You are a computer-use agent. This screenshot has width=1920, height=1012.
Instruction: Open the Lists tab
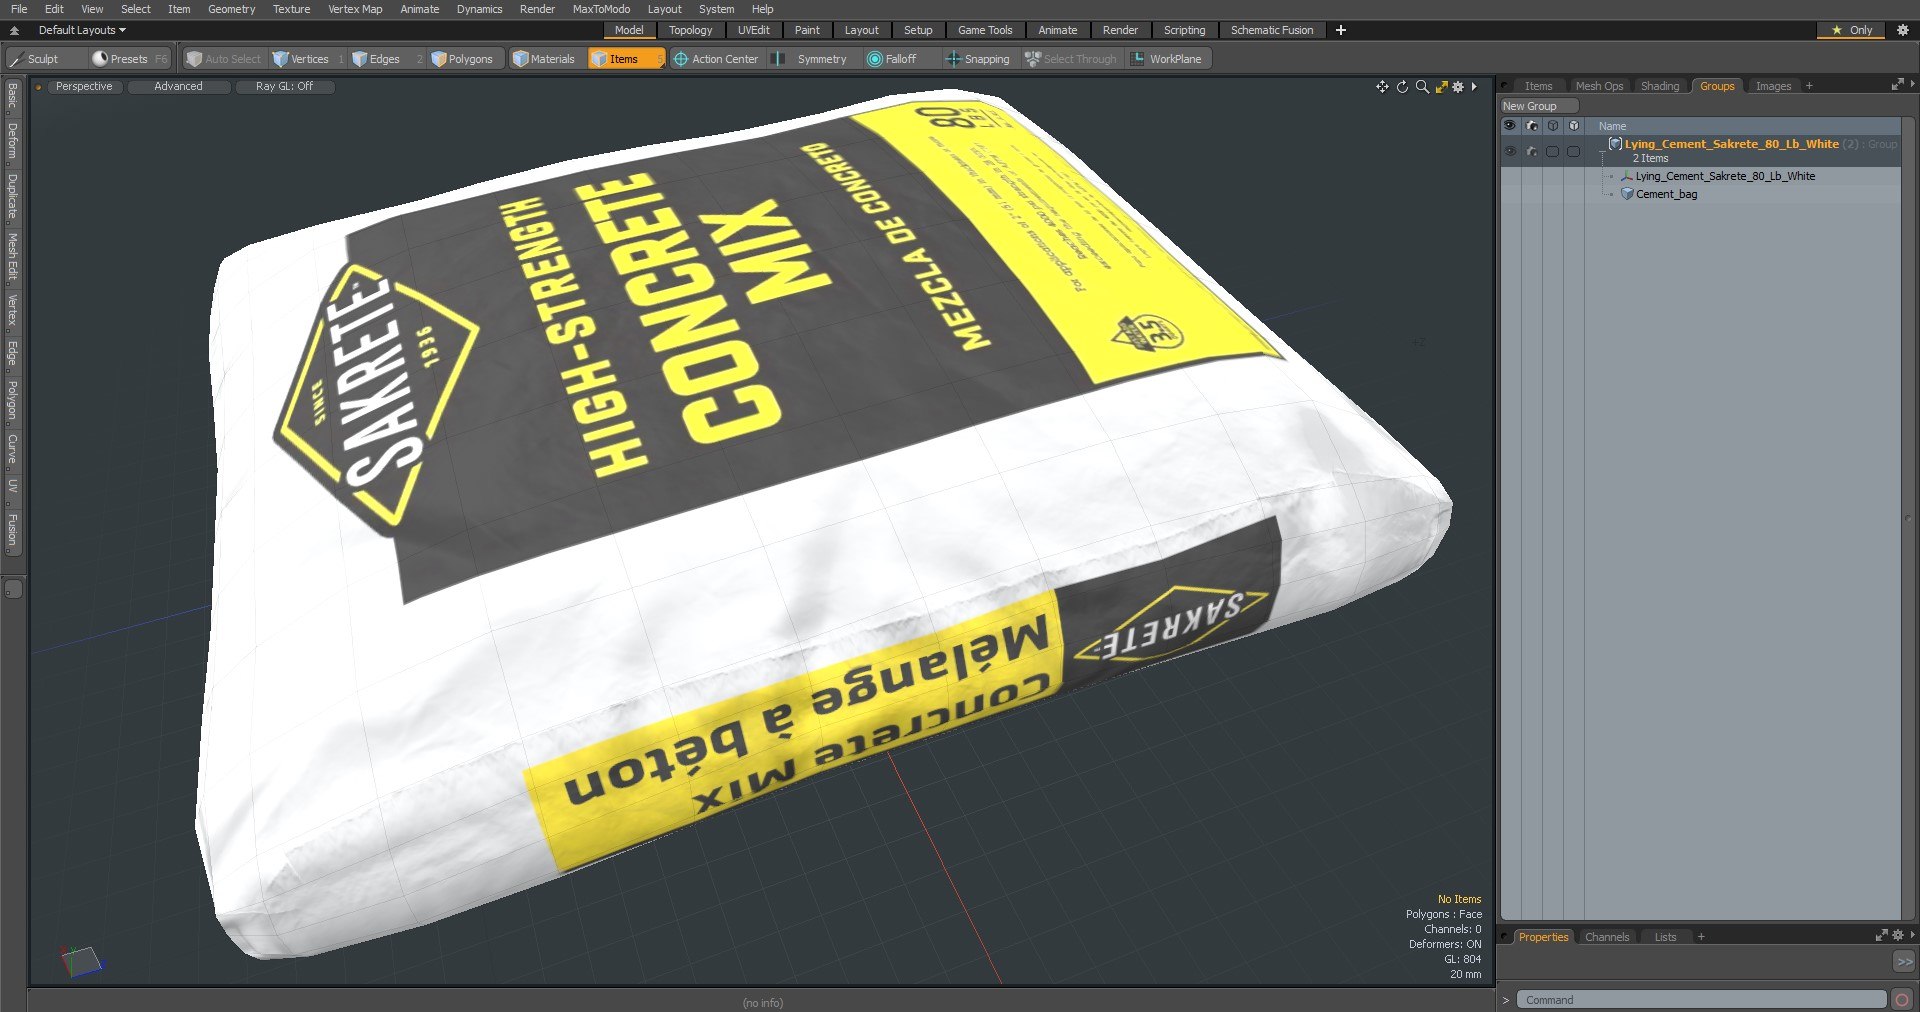pyautogui.click(x=1665, y=937)
